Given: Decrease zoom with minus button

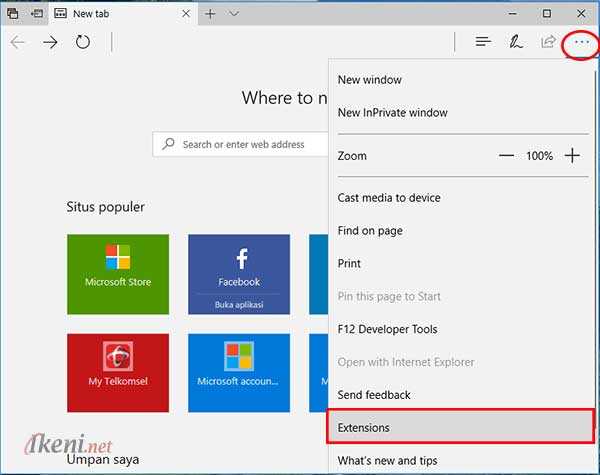Looking at the screenshot, I should 506,155.
